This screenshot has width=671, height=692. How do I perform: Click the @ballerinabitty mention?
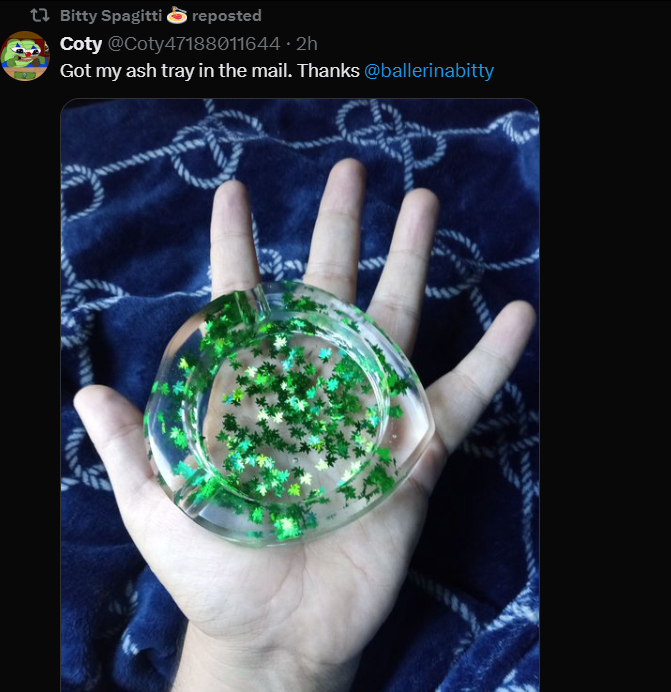[x=429, y=71]
